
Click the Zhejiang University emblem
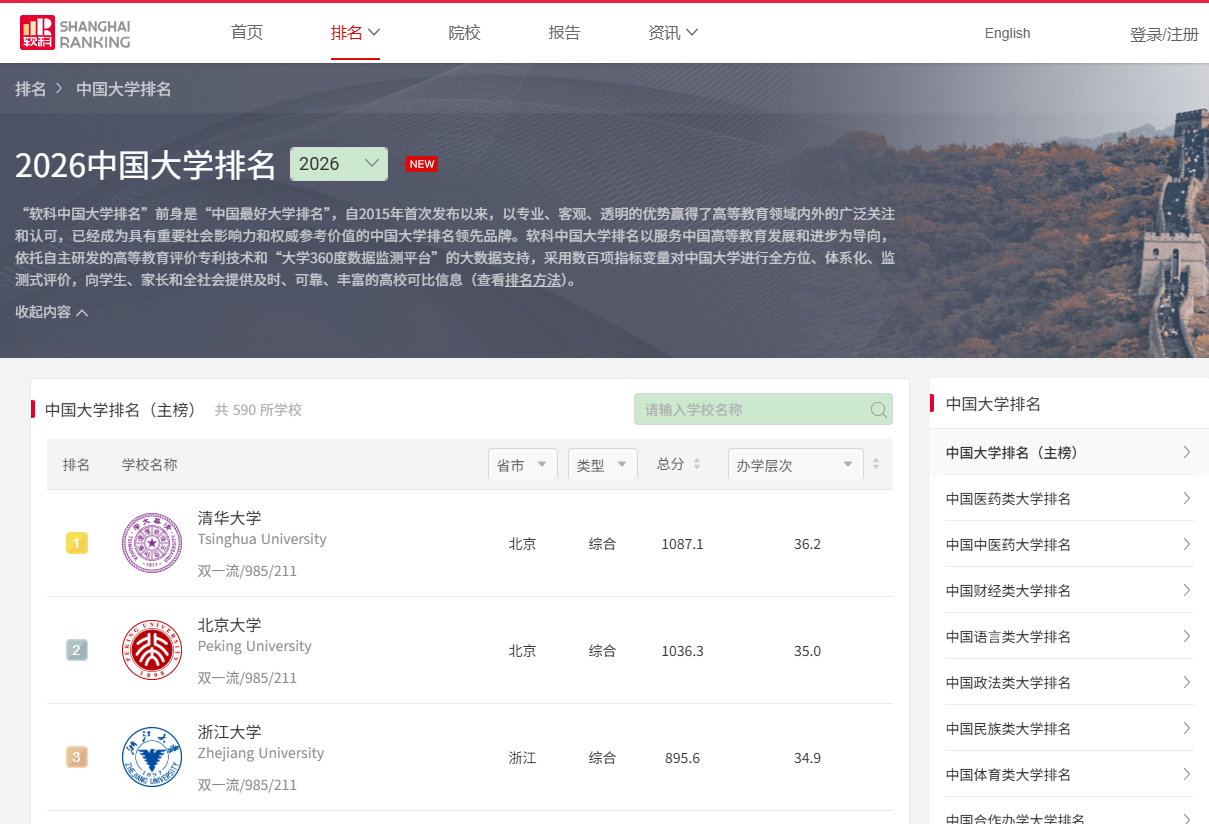click(152, 757)
